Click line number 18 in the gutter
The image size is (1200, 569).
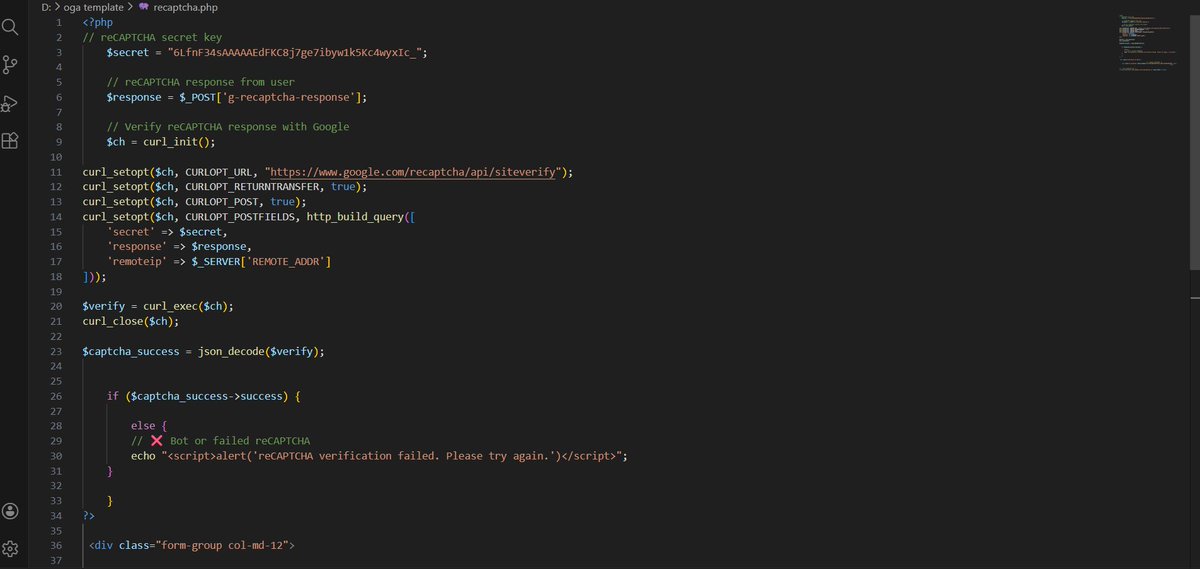click(x=56, y=277)
